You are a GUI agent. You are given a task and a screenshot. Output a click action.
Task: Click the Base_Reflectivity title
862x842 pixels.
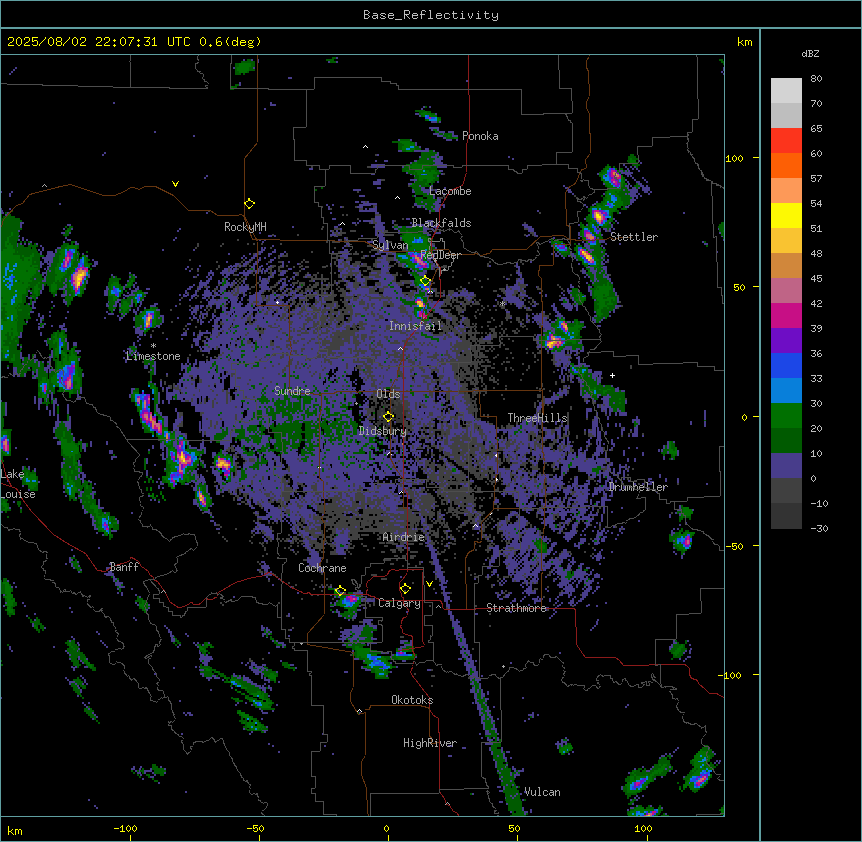[x=431, y=15]
